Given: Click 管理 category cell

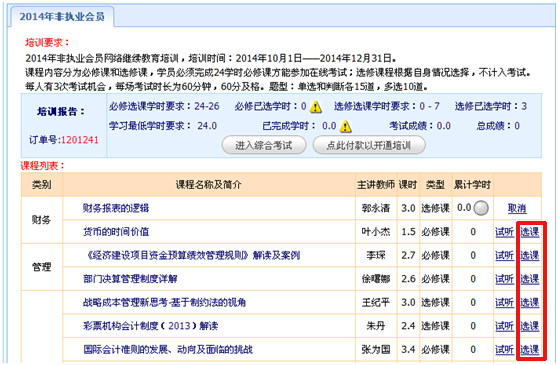Looking at the screenshot, I should tap(42, 267).
